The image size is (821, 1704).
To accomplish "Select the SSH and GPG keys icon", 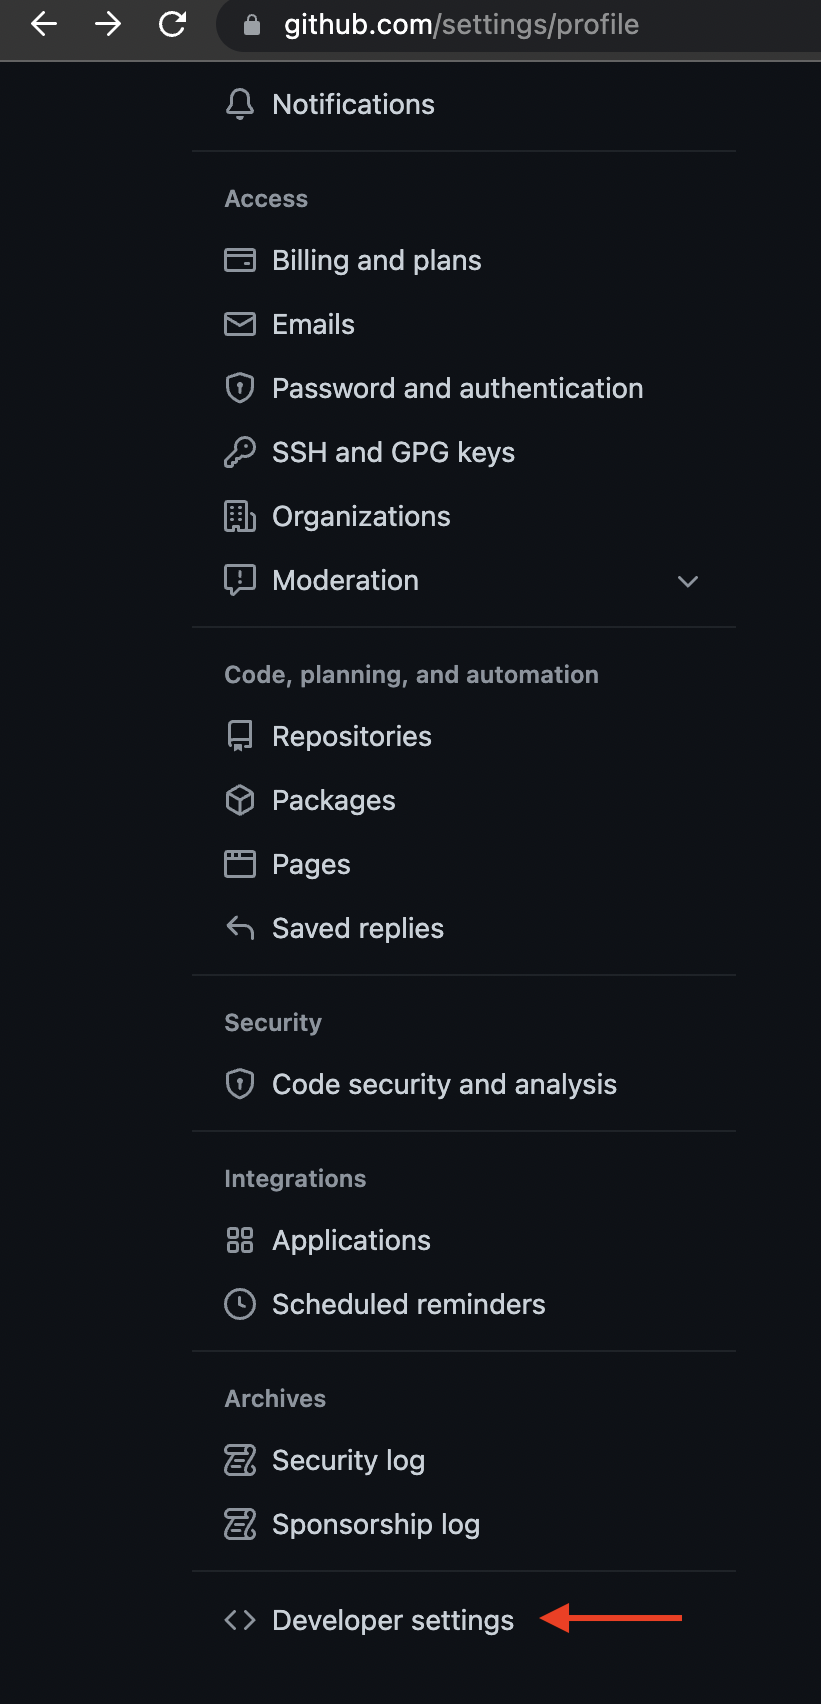I will point(240,452).
